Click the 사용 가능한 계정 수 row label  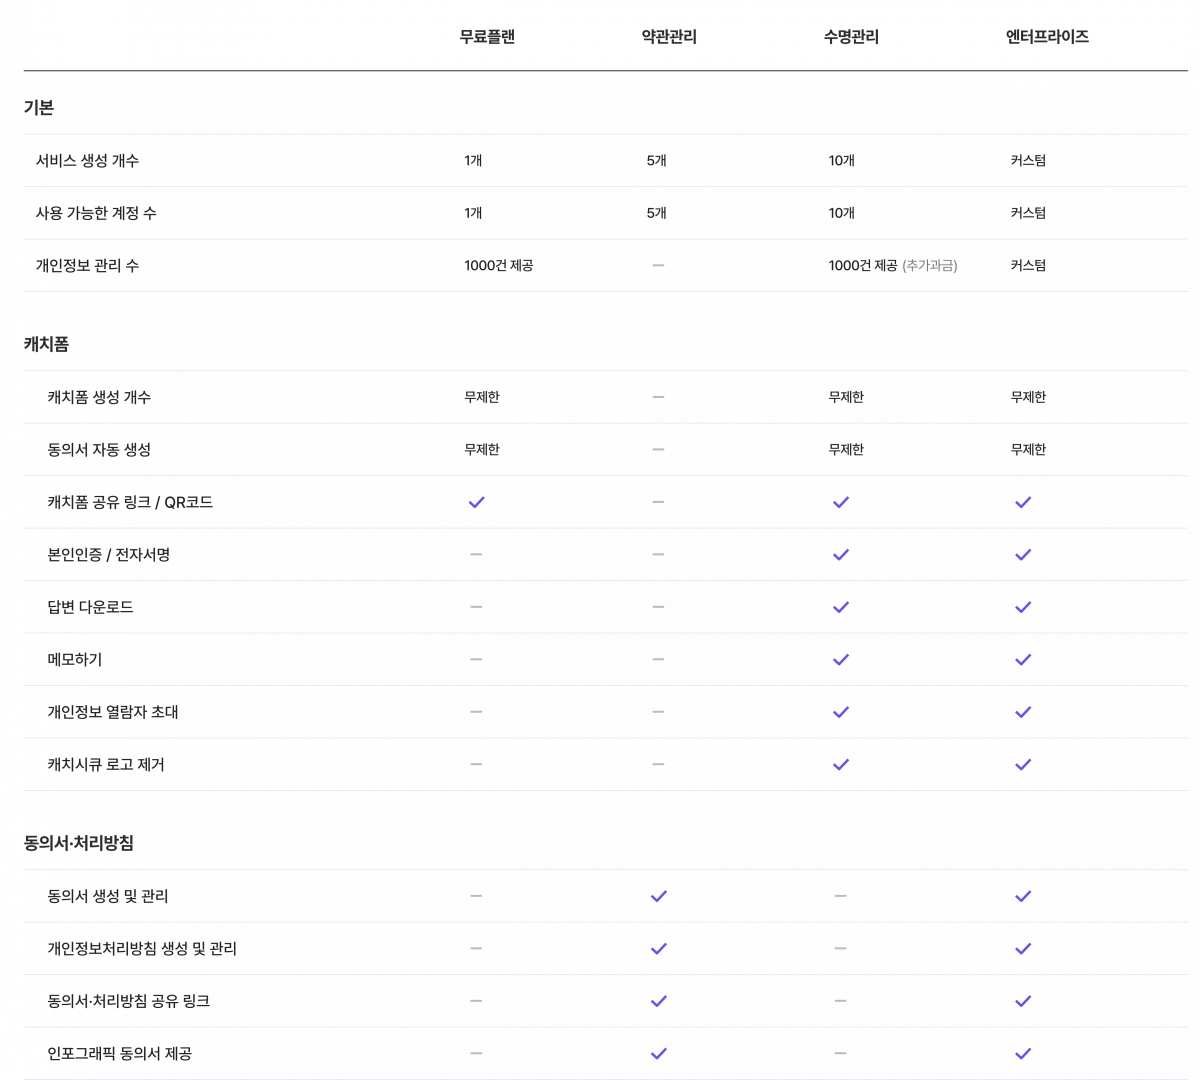pyautogui.click(x=96, y=213)
